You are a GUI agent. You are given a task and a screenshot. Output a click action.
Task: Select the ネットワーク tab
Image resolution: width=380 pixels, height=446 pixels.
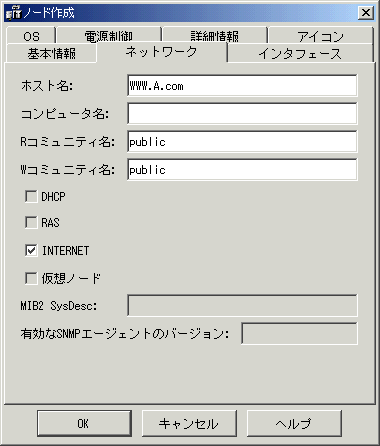tap(162, 52)
